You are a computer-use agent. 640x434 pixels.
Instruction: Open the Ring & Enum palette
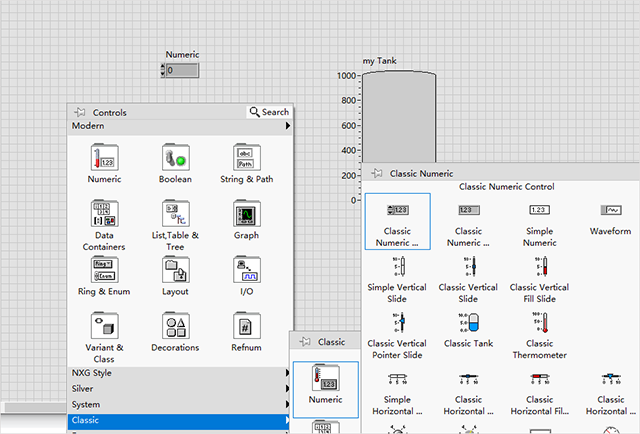click(104, 271)
